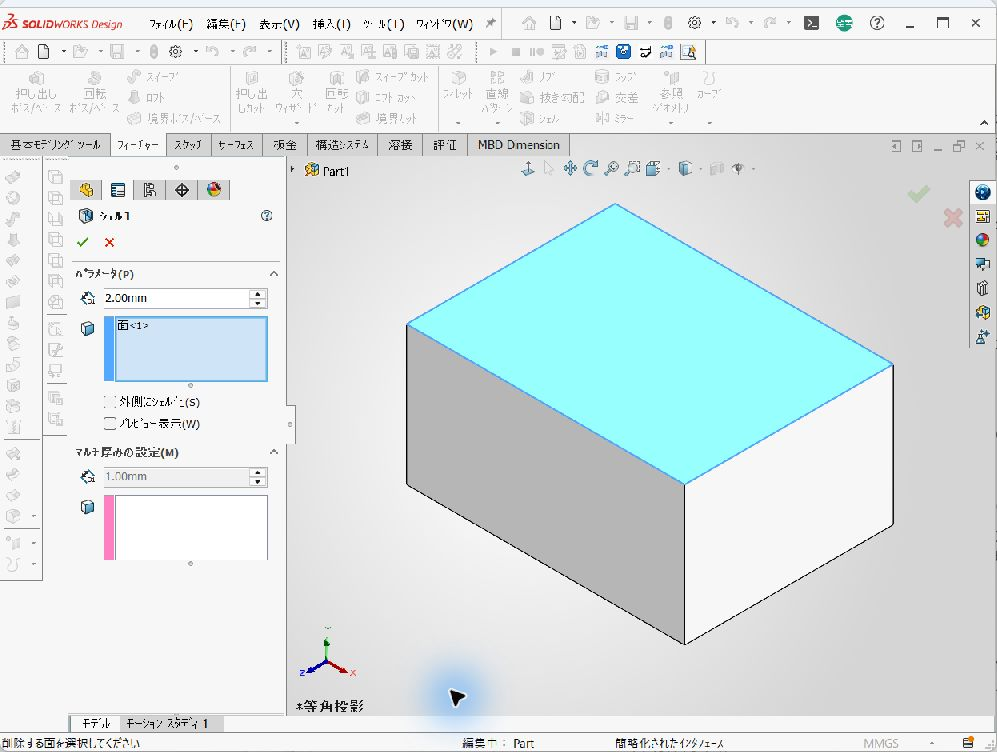Click the Fillet tool

pyautogui.click(x=458, y=85)
